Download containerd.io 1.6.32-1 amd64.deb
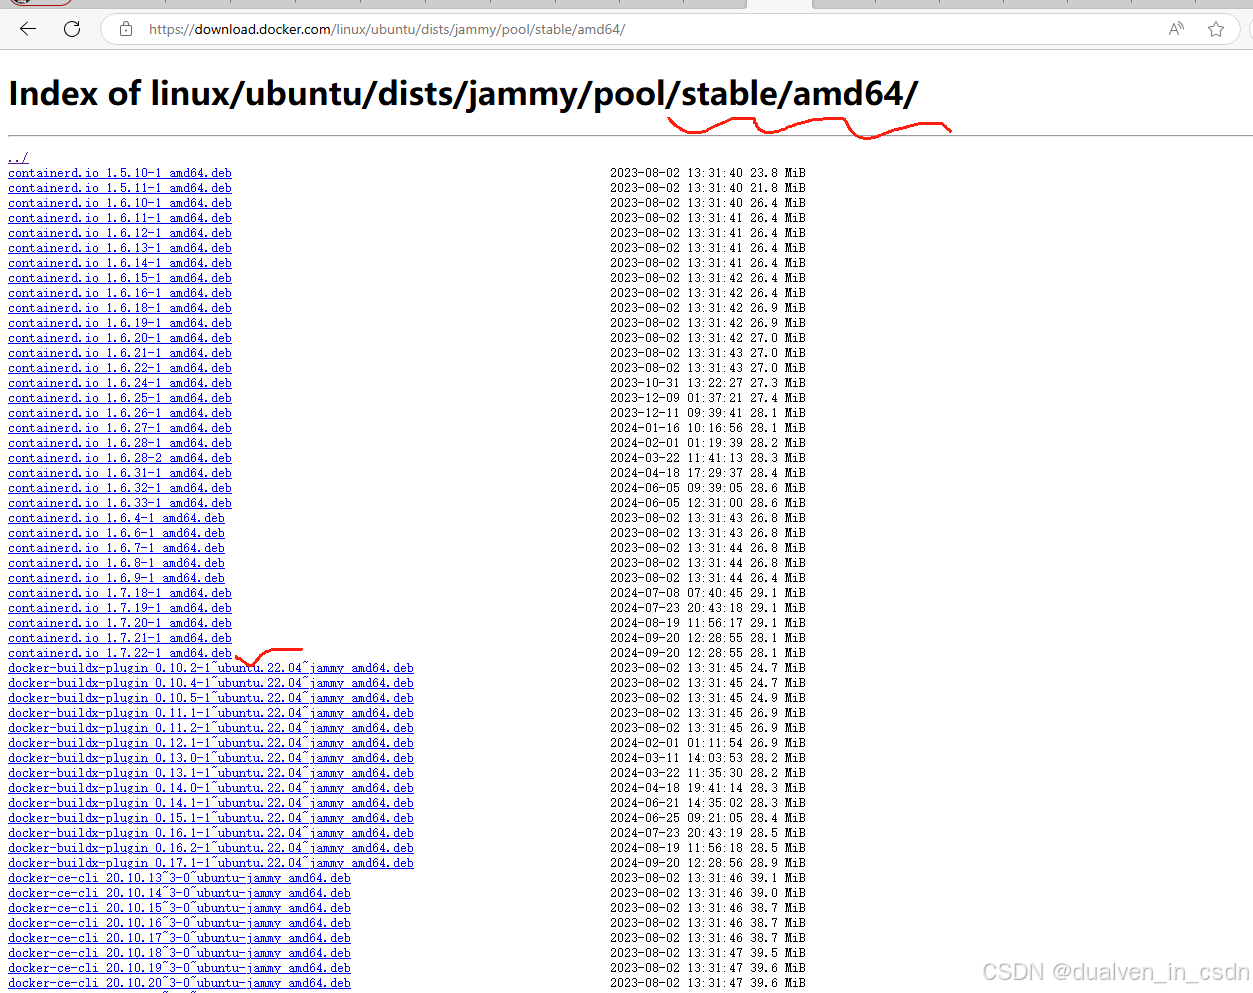1253x993 pixels. (x=120, y=488)
